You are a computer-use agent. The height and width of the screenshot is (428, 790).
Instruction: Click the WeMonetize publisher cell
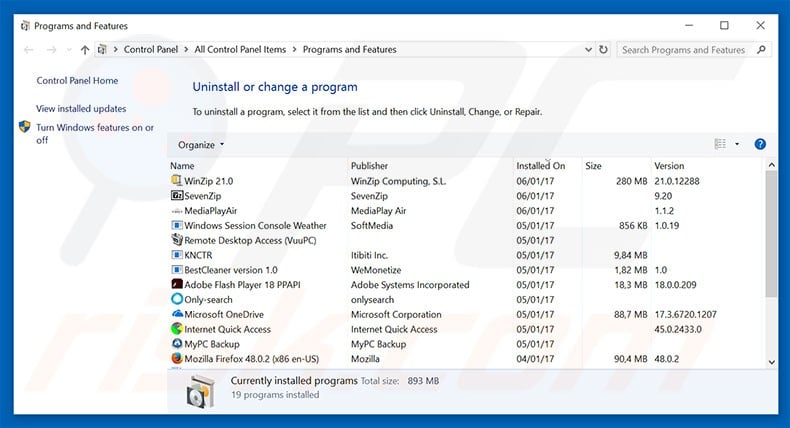376,270
